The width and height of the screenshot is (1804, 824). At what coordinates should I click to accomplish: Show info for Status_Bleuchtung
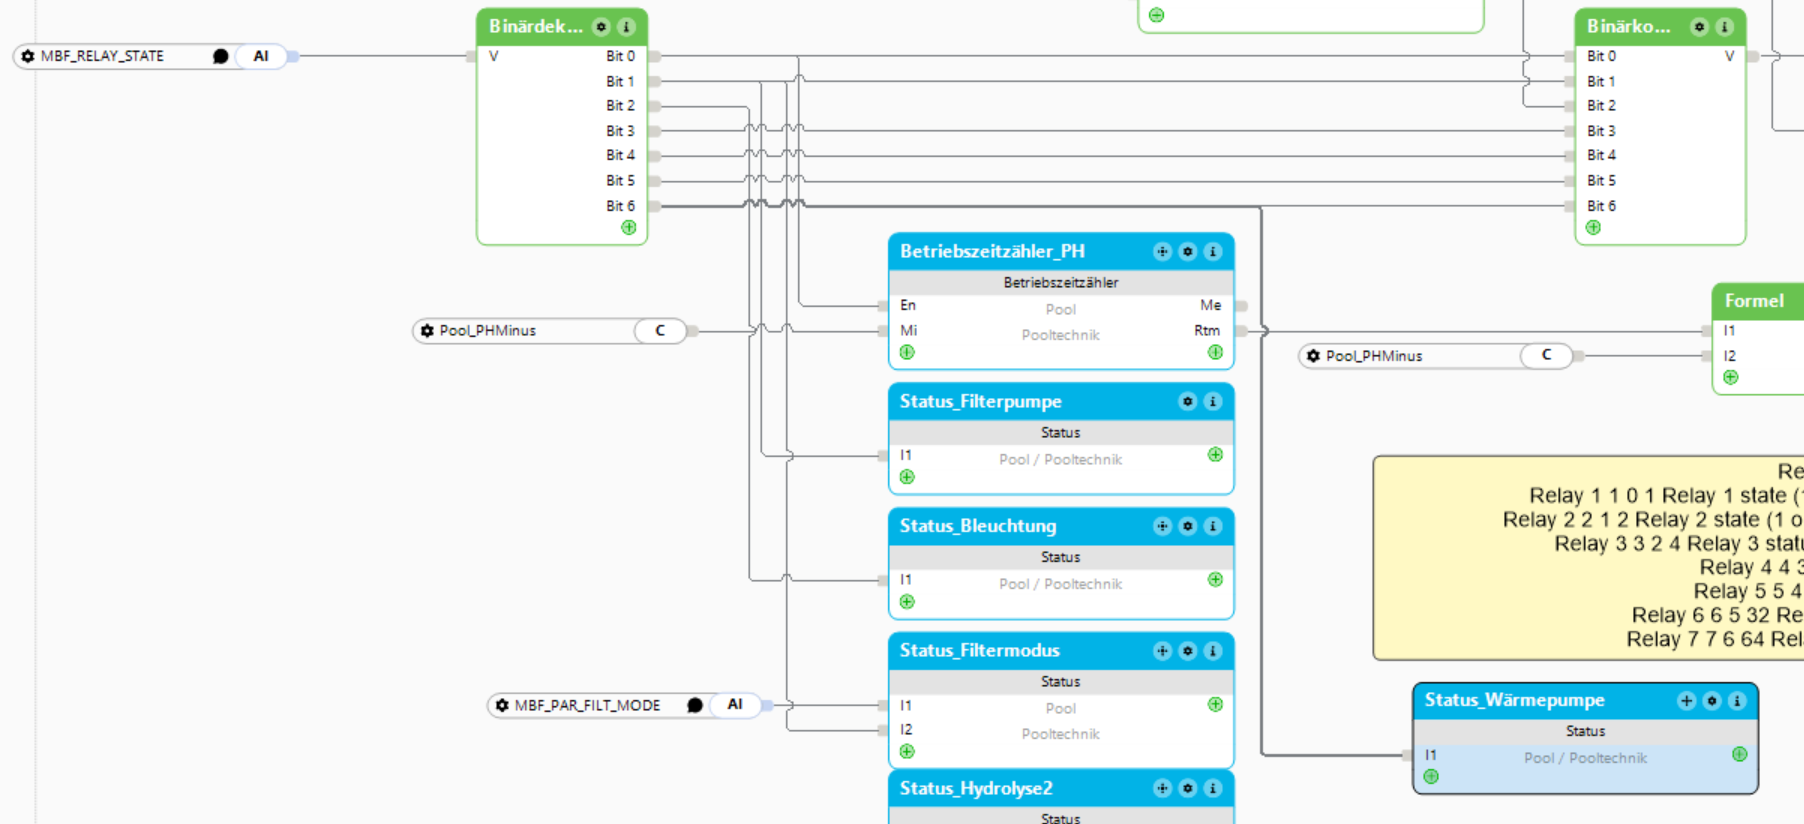point(1213,526)
